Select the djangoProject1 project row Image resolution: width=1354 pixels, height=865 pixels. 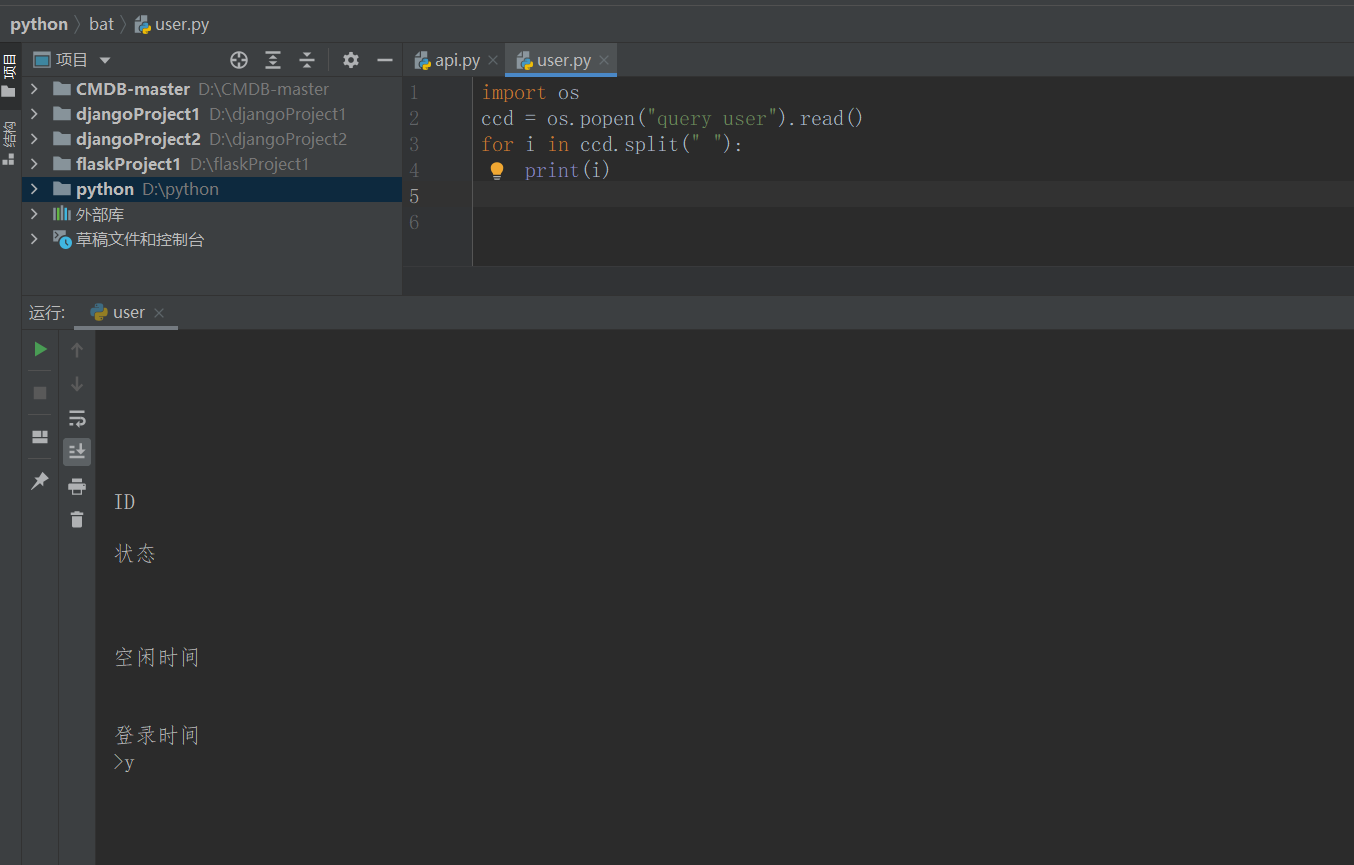point(212,114)
